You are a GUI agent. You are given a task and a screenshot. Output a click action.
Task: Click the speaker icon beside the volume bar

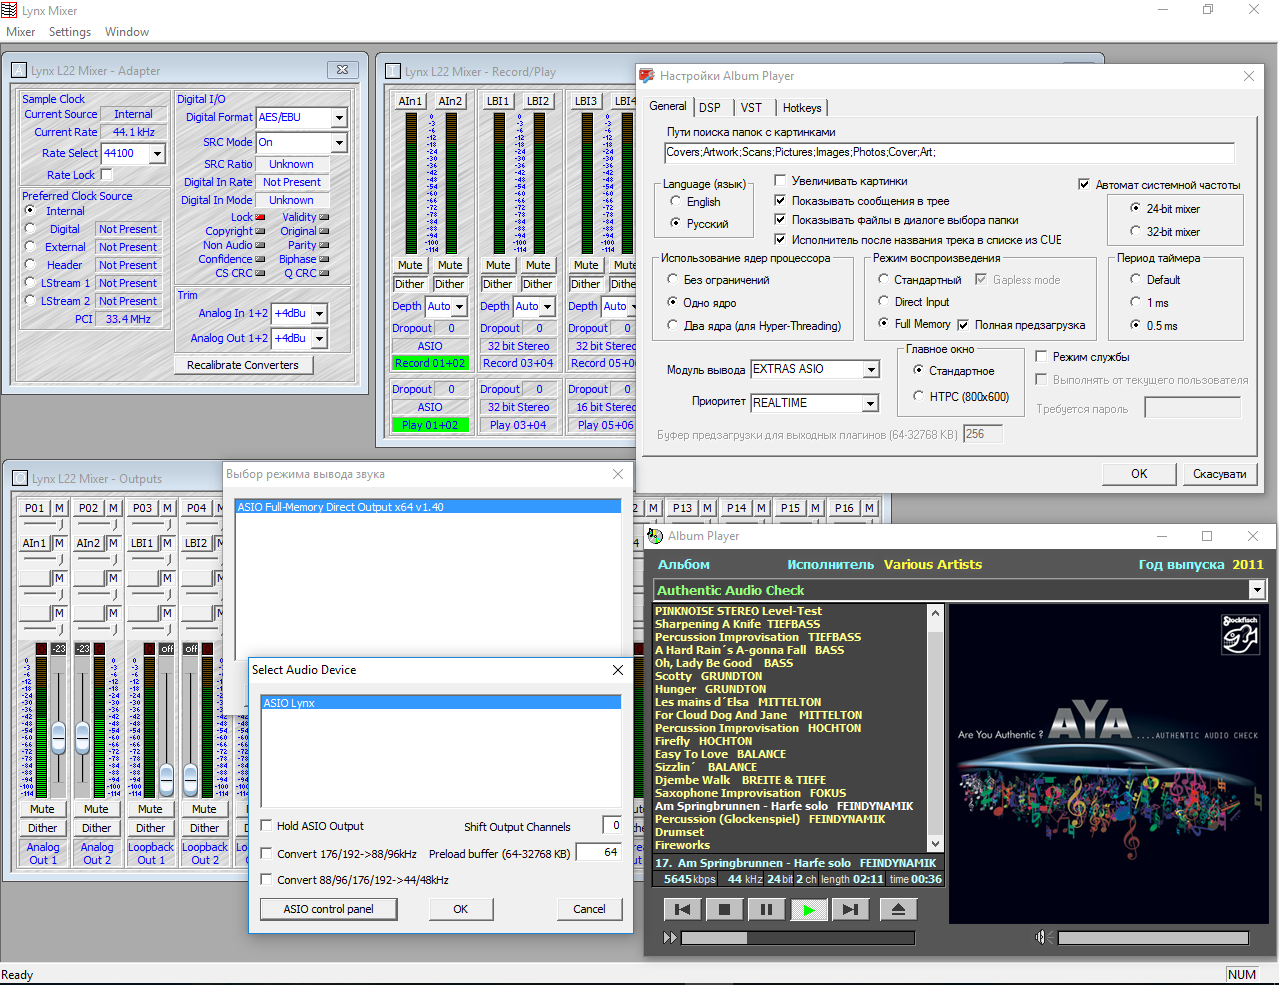(1041, 937)
